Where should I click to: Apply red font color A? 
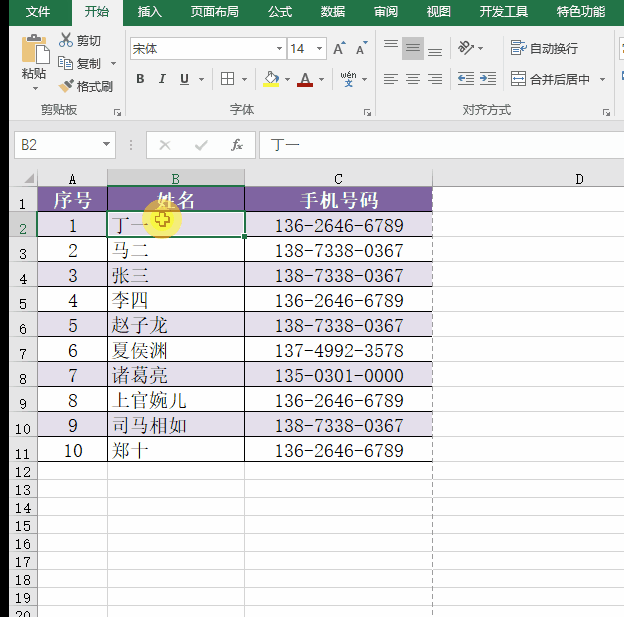tap(305, 79)
